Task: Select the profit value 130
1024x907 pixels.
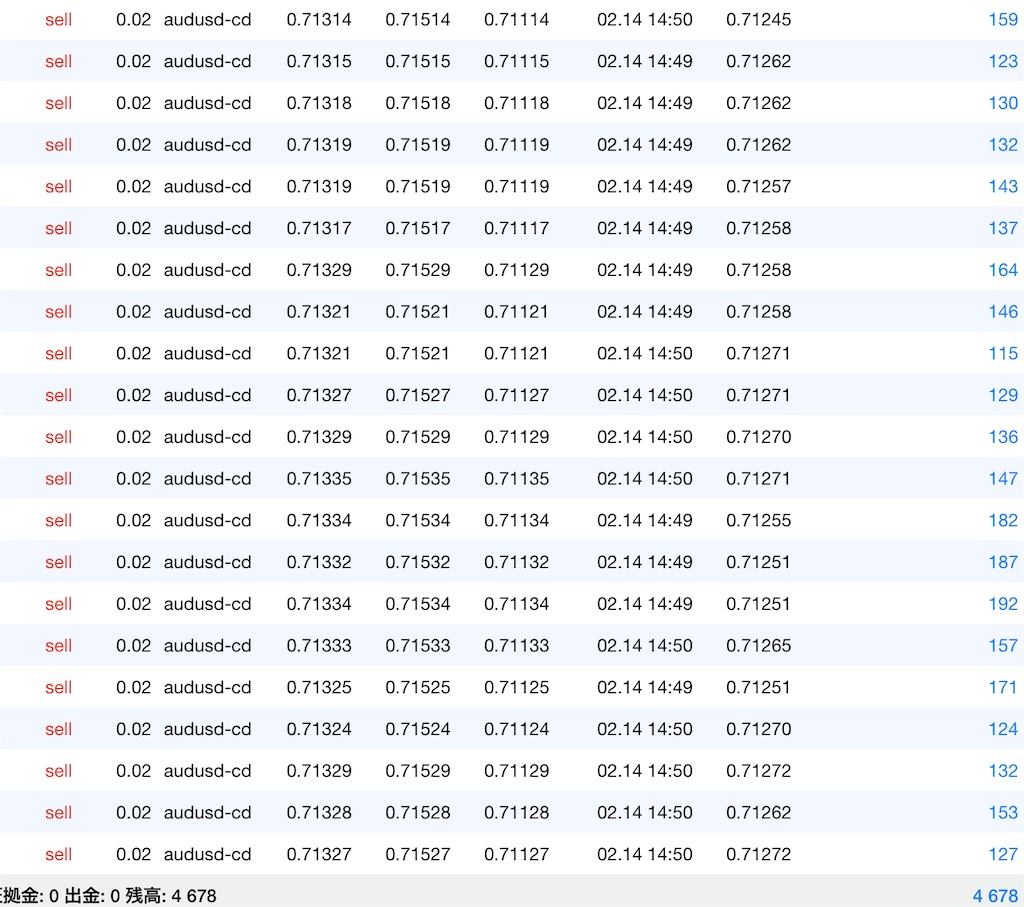Action: 1003,103
